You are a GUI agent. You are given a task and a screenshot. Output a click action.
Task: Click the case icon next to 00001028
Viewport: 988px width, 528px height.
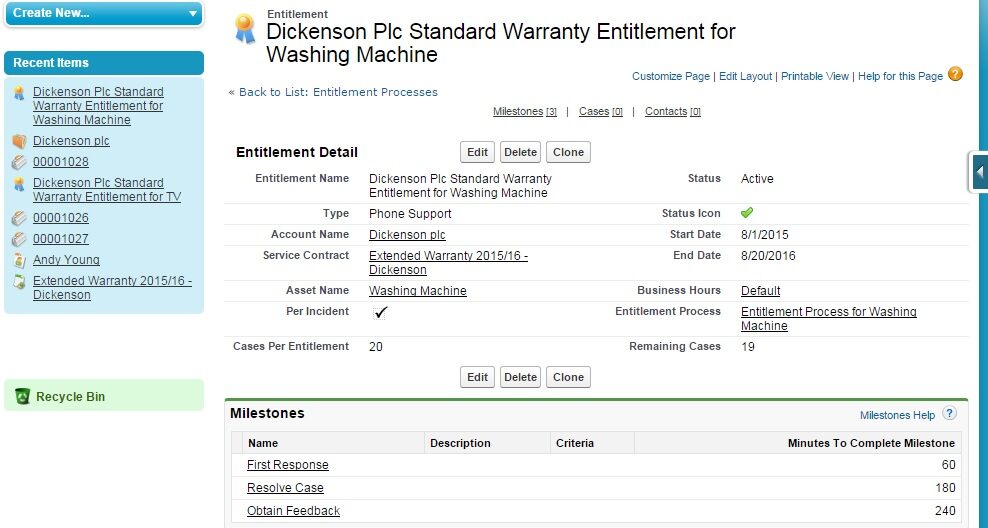(x=19, y=162)
